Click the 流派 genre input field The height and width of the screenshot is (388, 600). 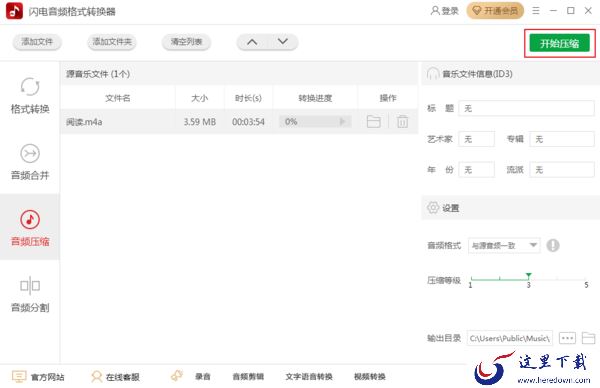[x=562, y=170]
